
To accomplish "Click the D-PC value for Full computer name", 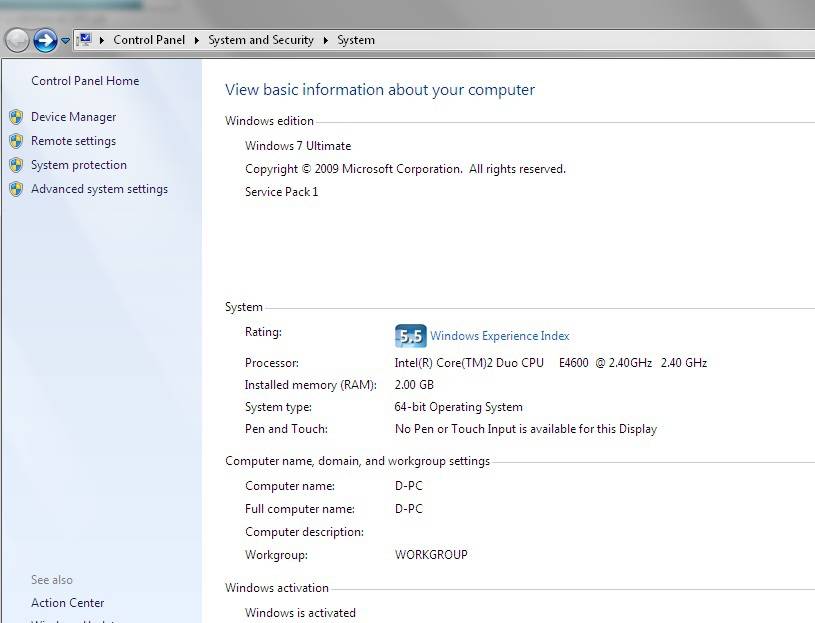I will pyautogui.click(x=409, y=509).
